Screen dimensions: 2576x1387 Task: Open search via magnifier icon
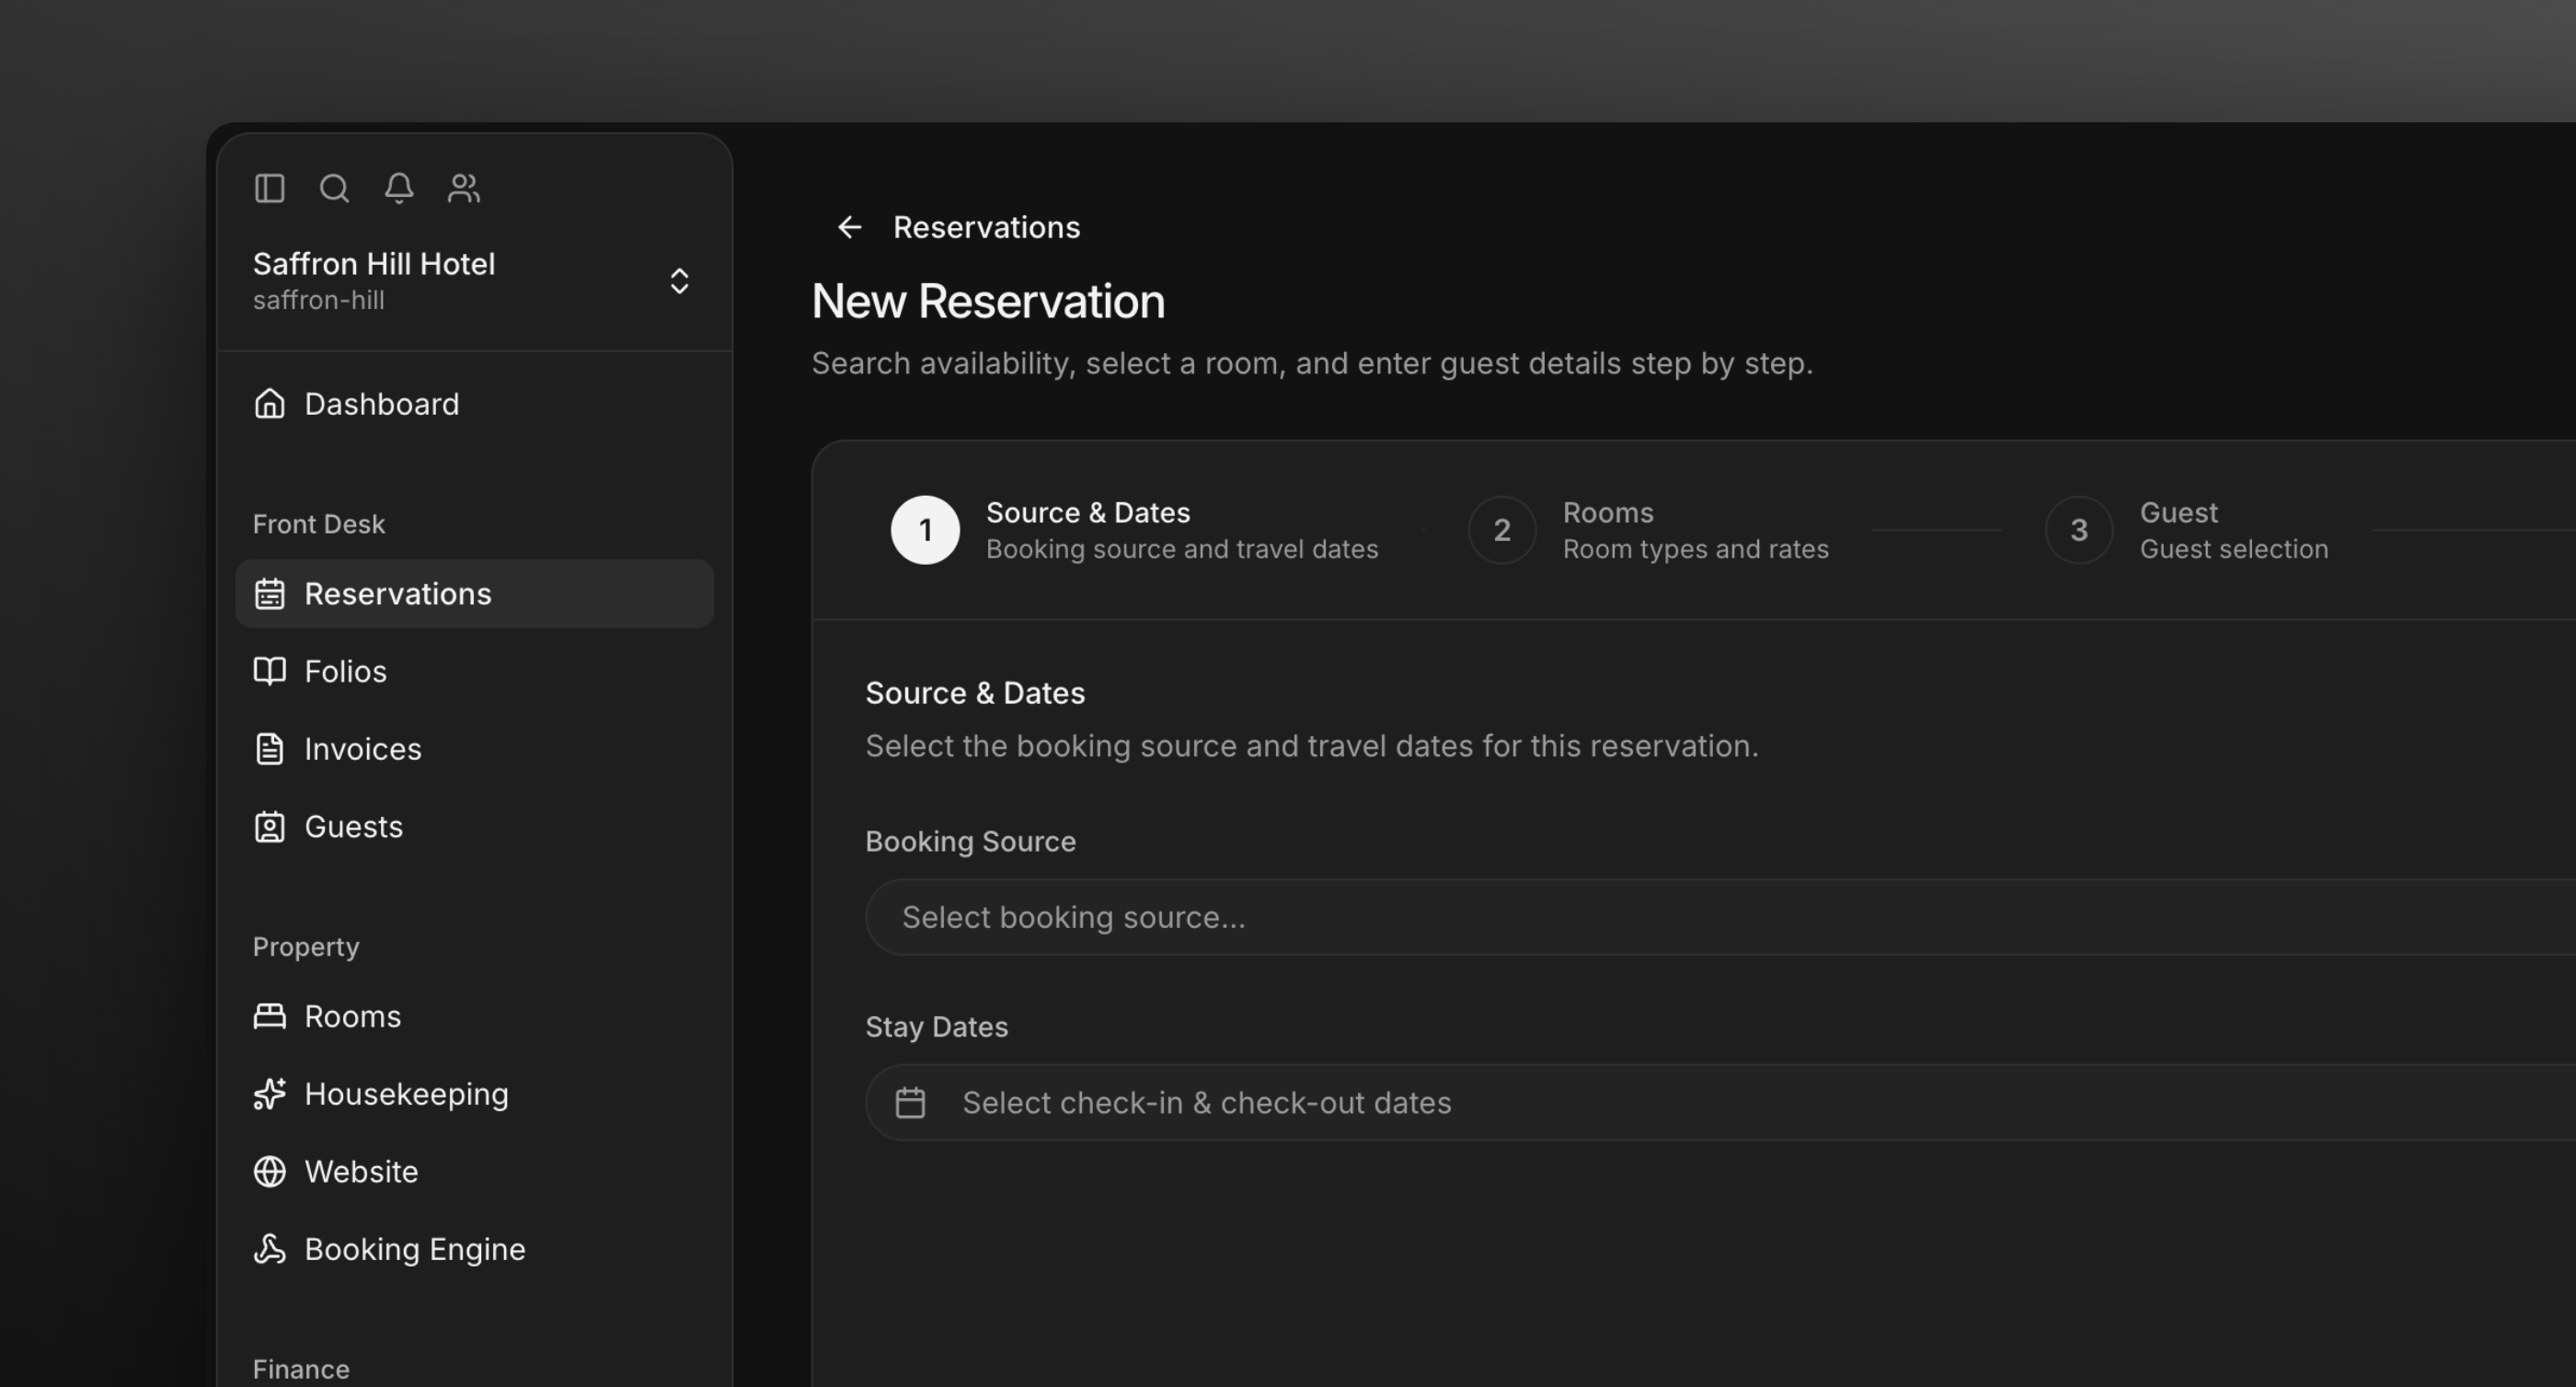334,188
